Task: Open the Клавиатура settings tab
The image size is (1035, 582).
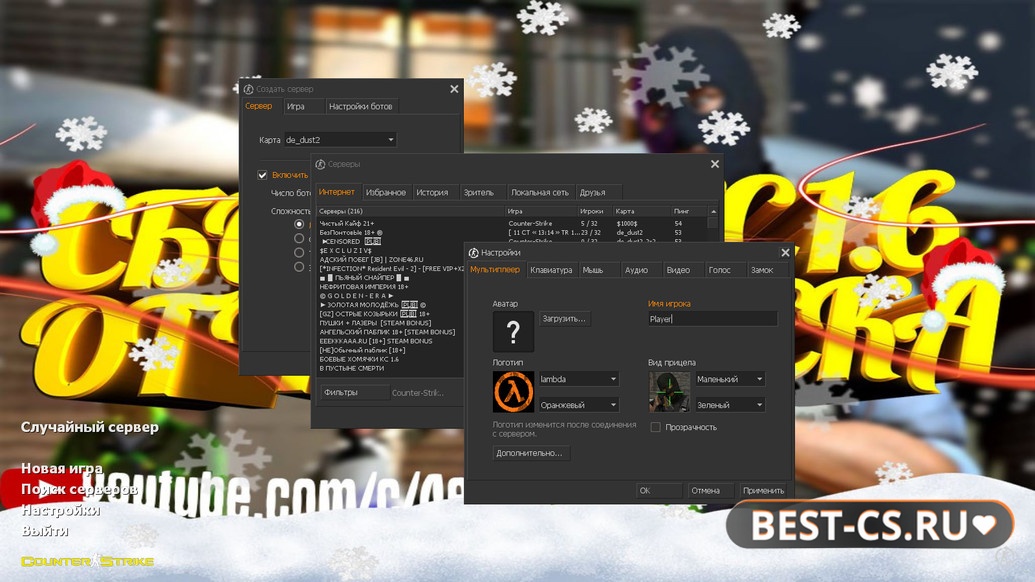Action: tap(551, 270)
